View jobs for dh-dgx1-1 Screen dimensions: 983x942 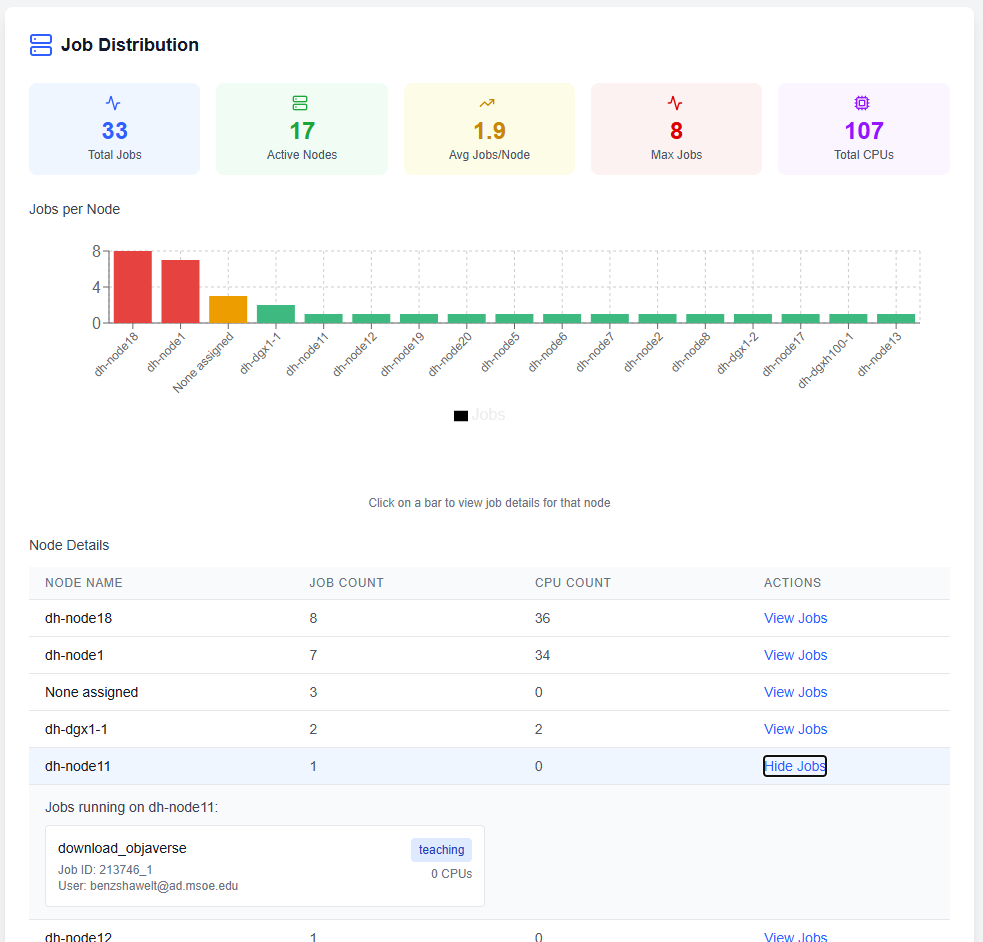coord(795,729)
